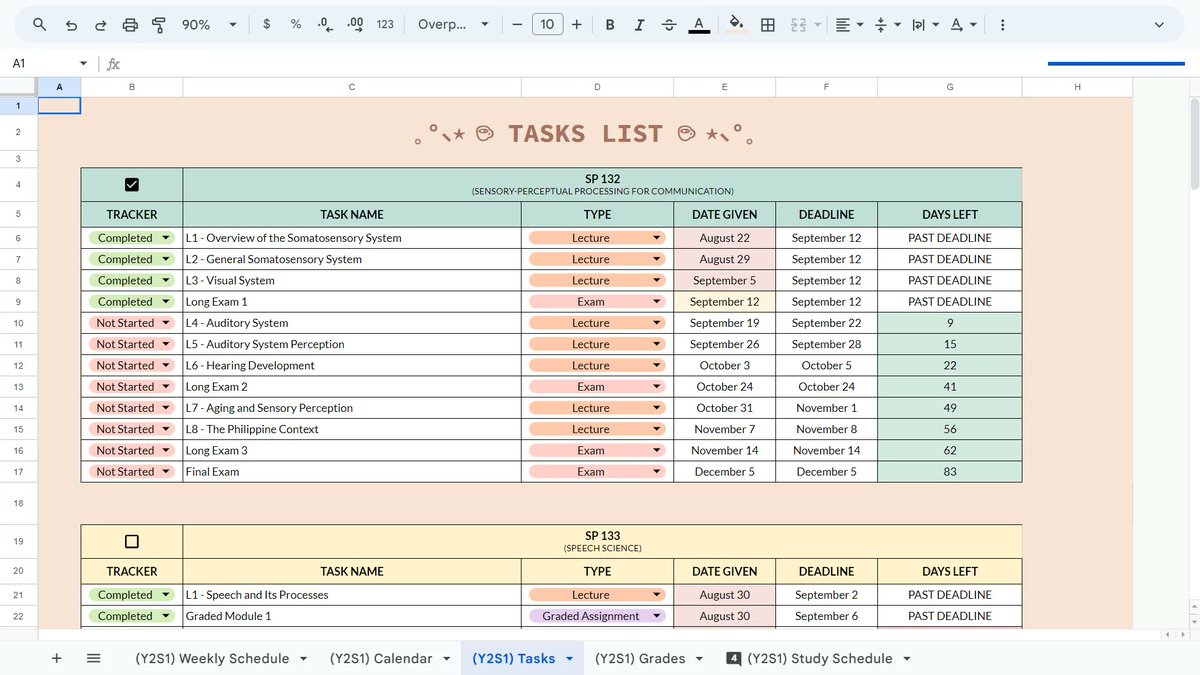The image size is (1200, 675).
Task: Select column G header
Action: tap(950, 87)
